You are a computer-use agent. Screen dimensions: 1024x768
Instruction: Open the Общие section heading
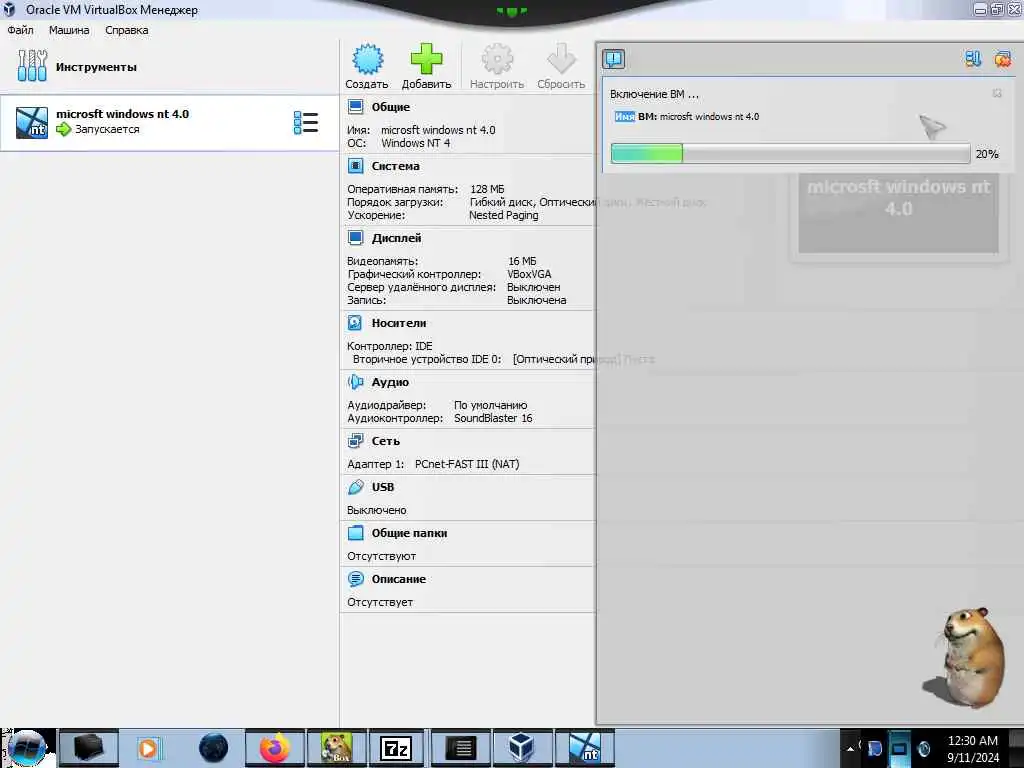click(391, 107)
